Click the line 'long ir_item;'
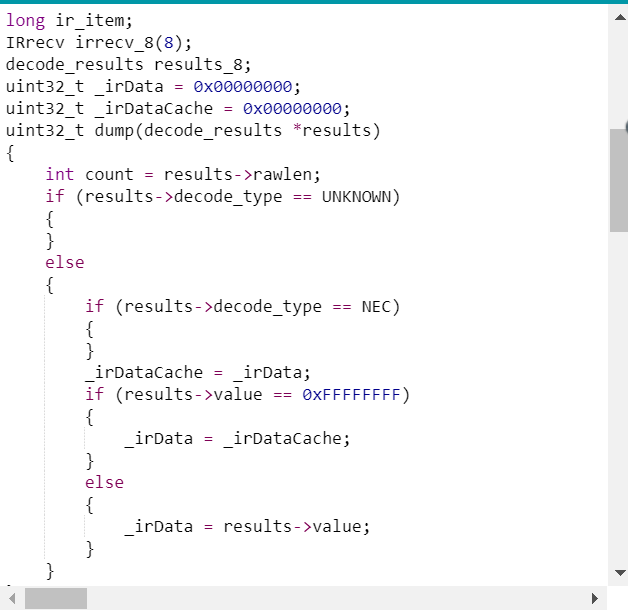Viewport: 628px width, 610px height. click(69, 21)
